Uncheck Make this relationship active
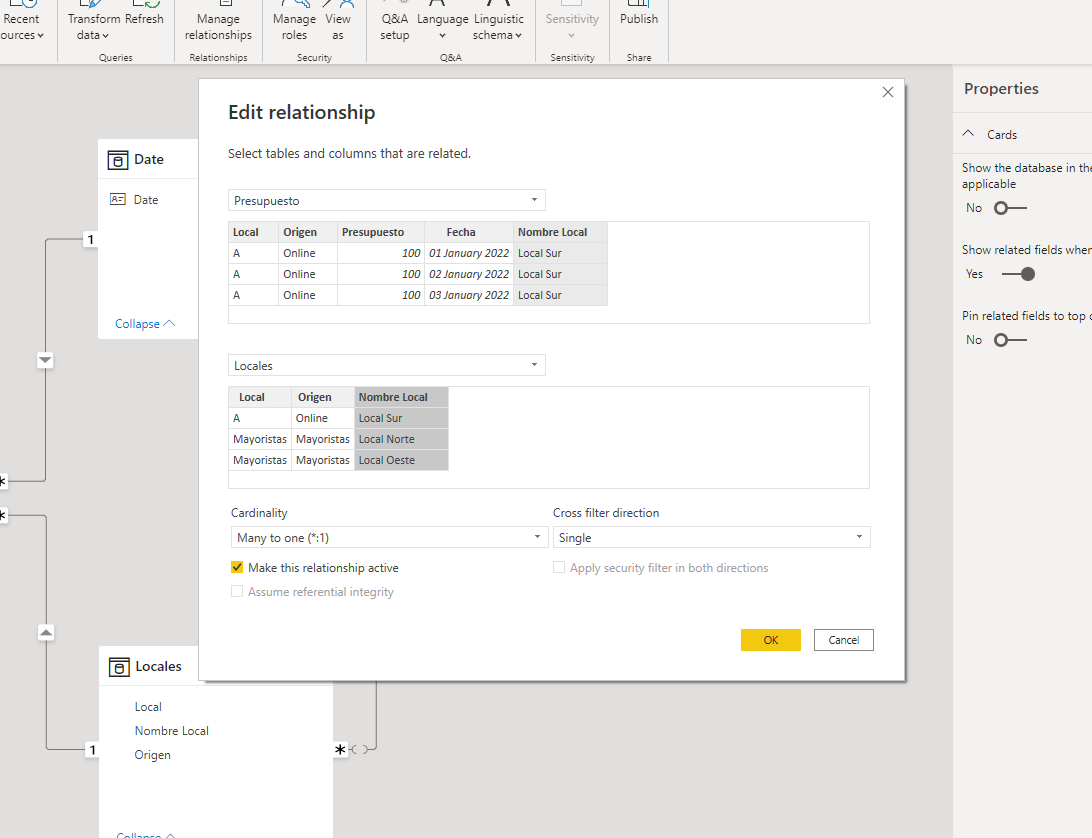This screenshot has width=1092, height=838. point(237,567)
